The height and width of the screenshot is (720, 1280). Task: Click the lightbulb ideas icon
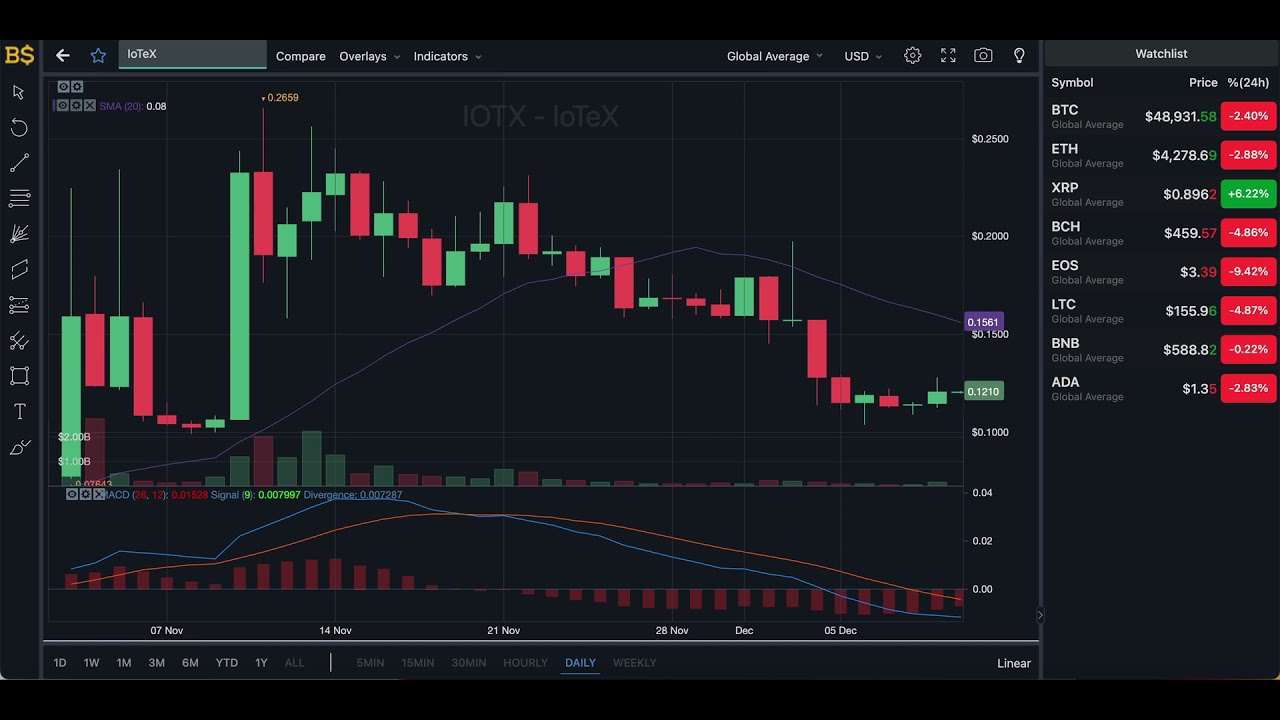click(1019, 56)
